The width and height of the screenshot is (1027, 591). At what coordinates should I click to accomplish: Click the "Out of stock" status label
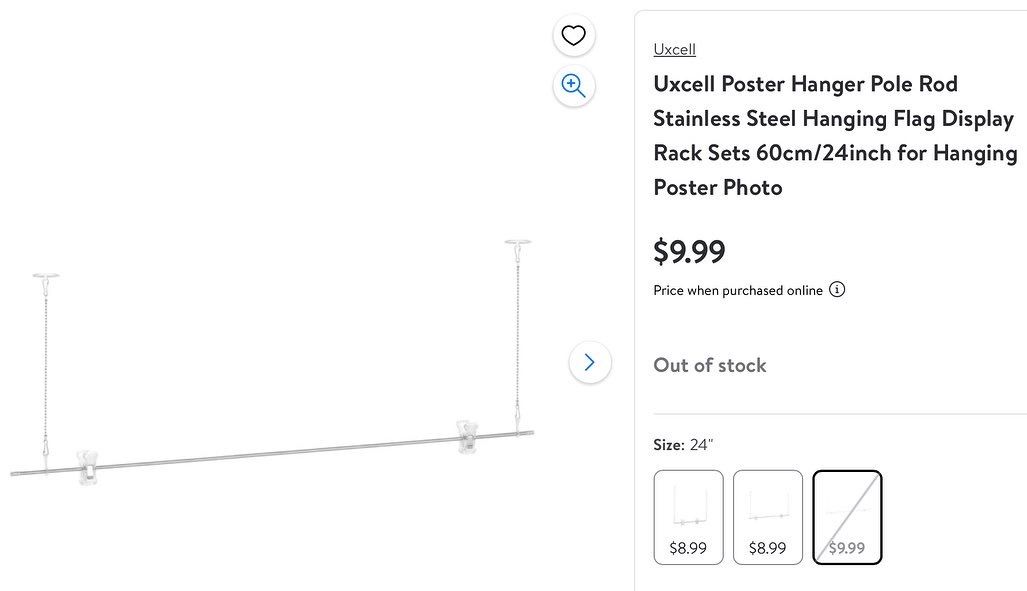click(710, 365)
